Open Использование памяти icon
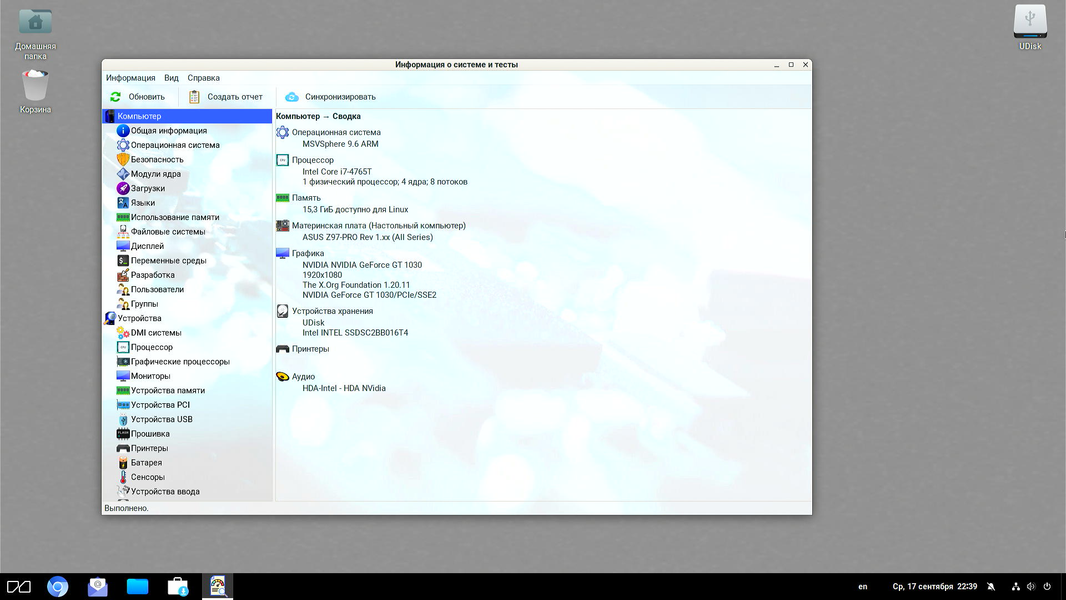This screenshot has height=600, width=1066. tap(123, 217)
